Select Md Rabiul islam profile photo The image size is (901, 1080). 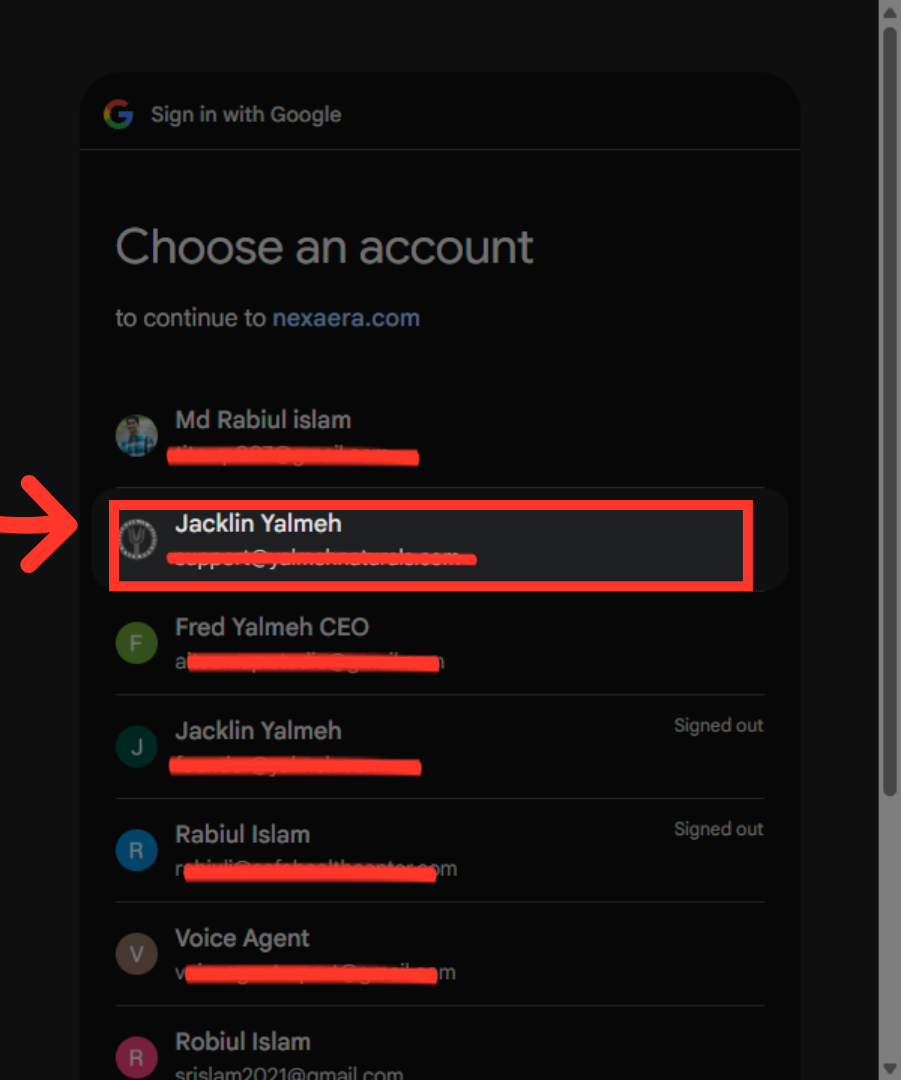136,435
